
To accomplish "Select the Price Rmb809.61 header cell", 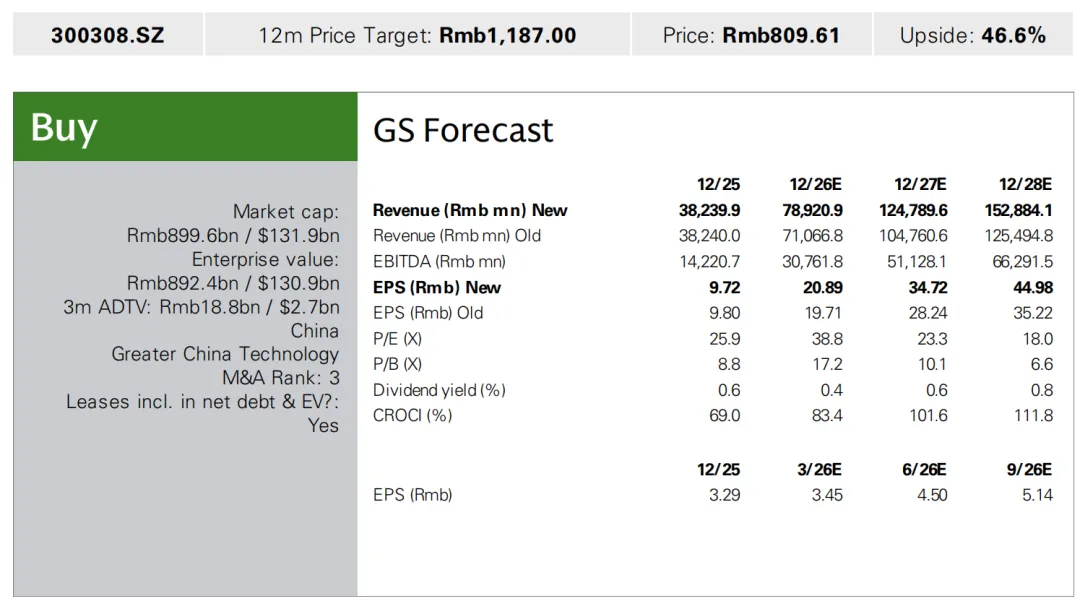I will click(x=751, y=36).
